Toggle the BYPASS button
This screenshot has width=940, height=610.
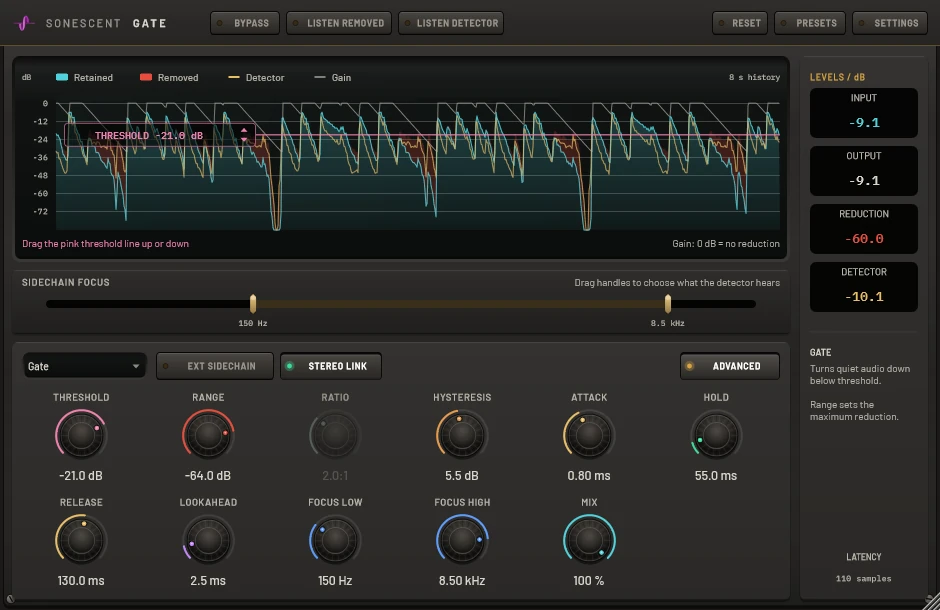[245, 23]
